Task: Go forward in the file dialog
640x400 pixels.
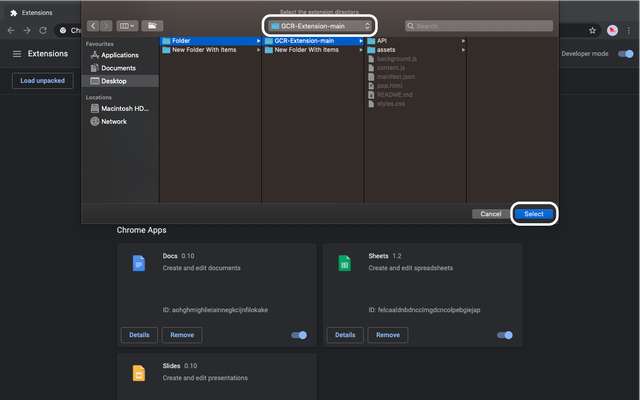Action: coord(106,26)
